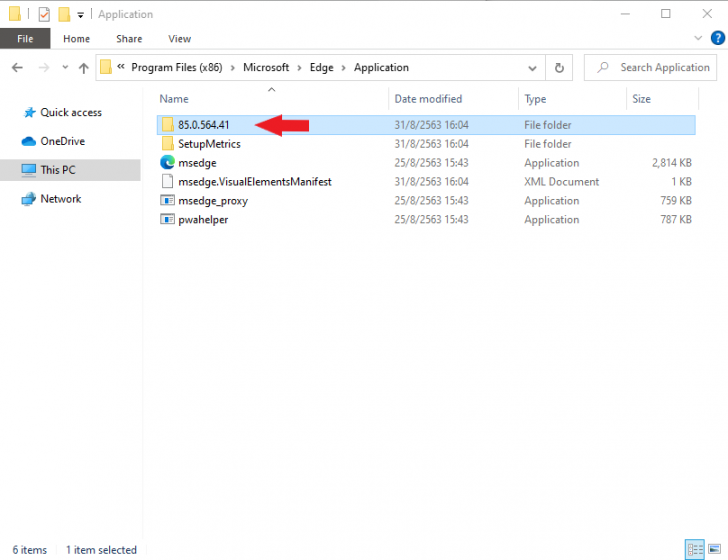Maximize the Application window
This screenshot has width=728, height=560.
(x=665, y=14)
